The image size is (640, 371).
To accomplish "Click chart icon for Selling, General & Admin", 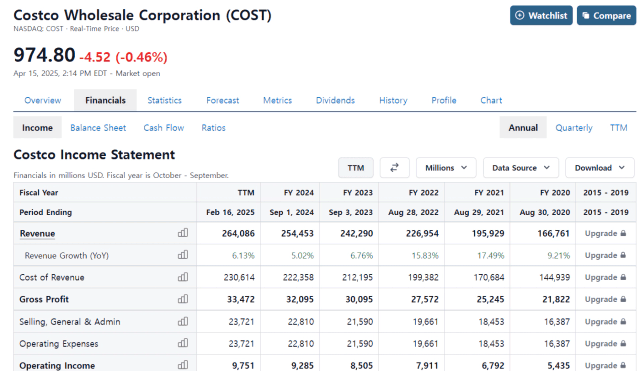I will pos(183,322).
